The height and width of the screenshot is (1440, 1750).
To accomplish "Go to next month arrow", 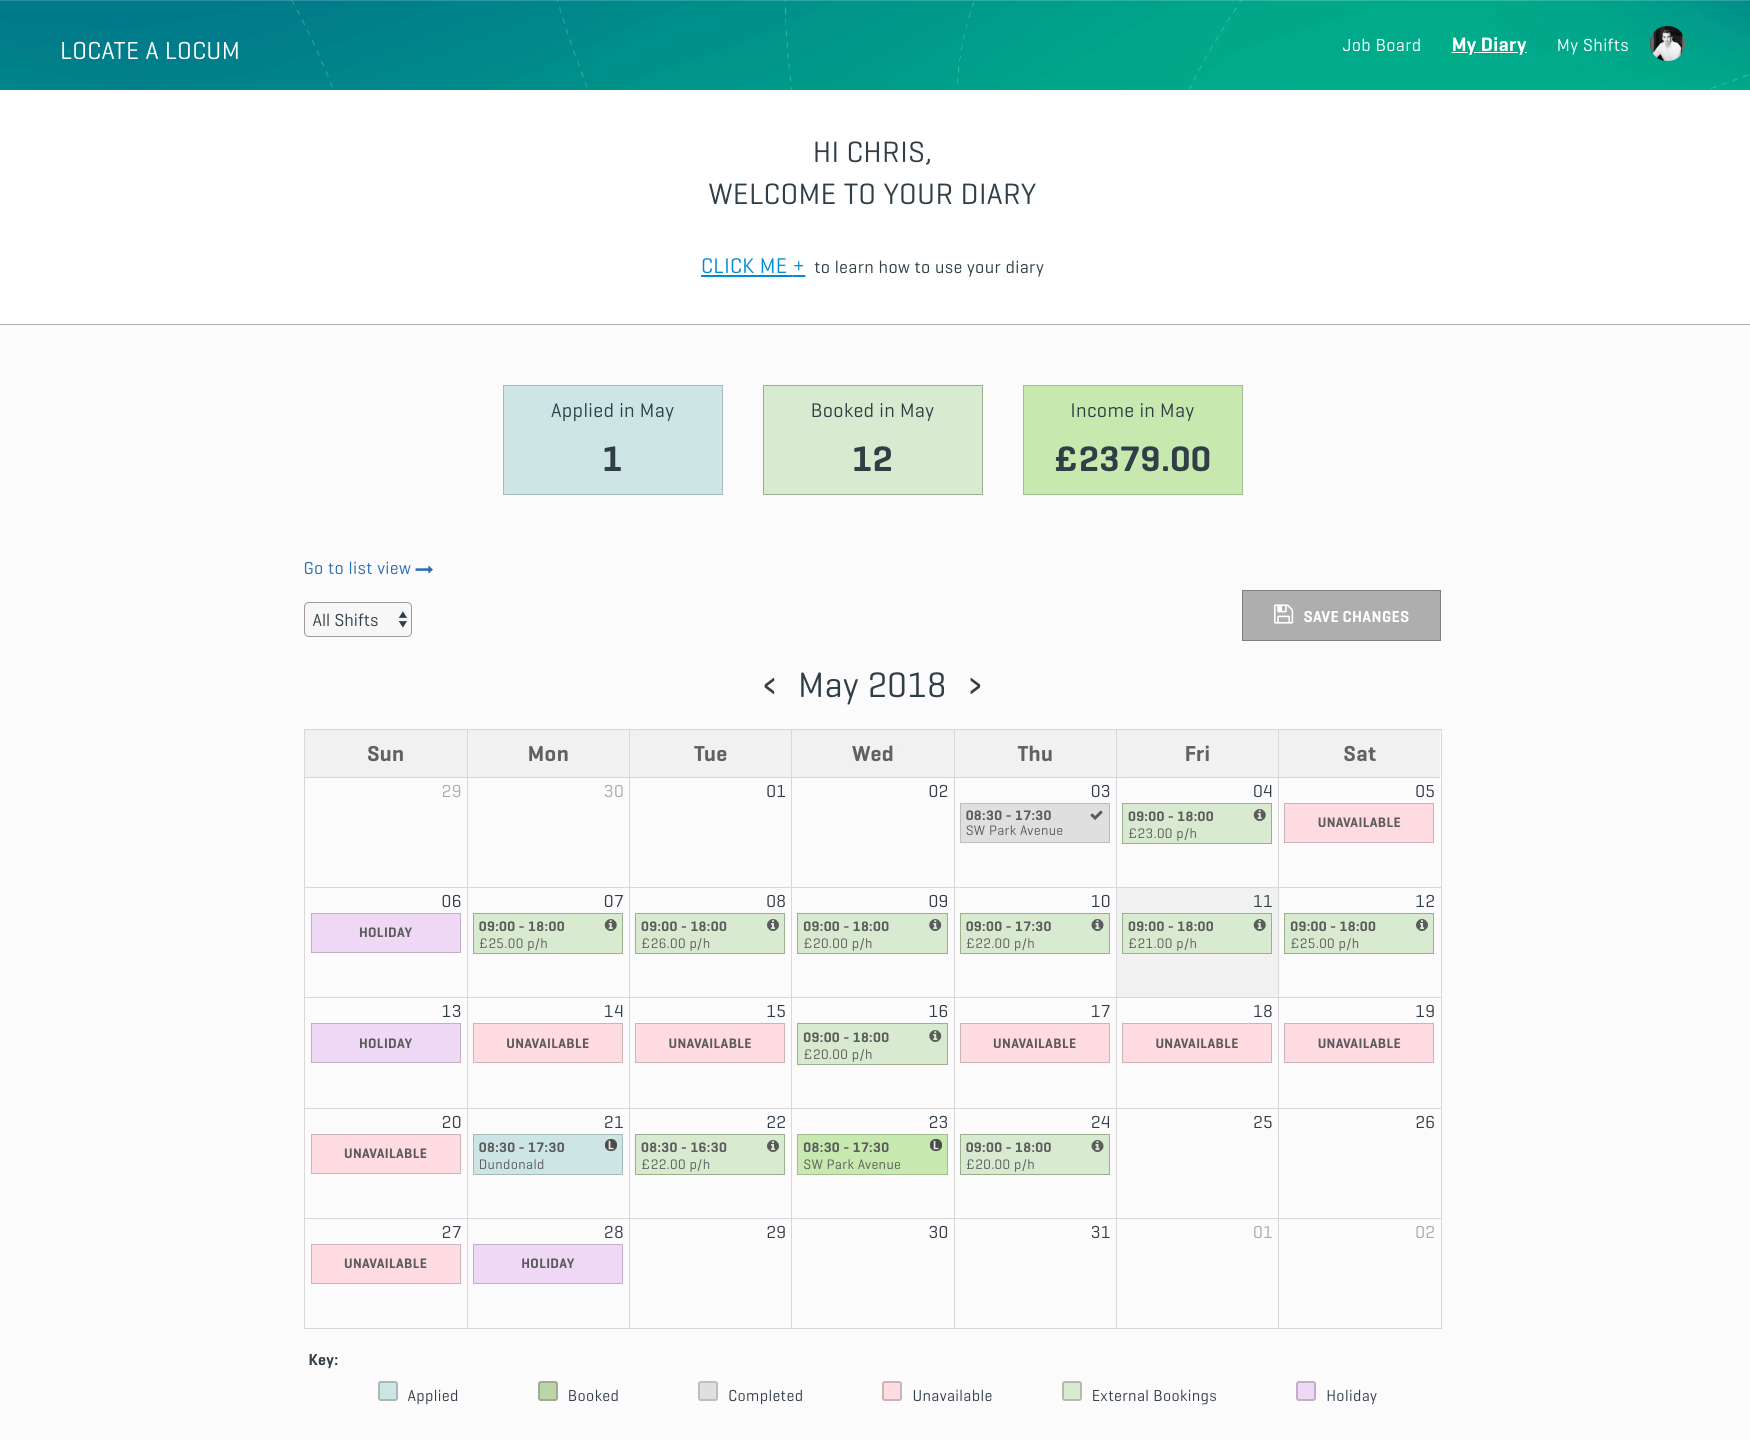I will coord(975,686).
